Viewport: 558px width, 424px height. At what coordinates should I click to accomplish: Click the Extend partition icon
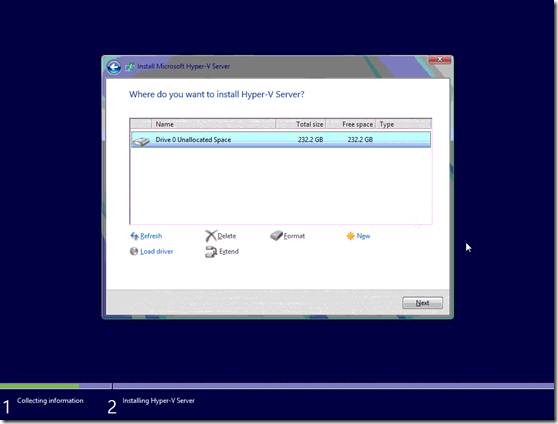click(x=211, y=252)
